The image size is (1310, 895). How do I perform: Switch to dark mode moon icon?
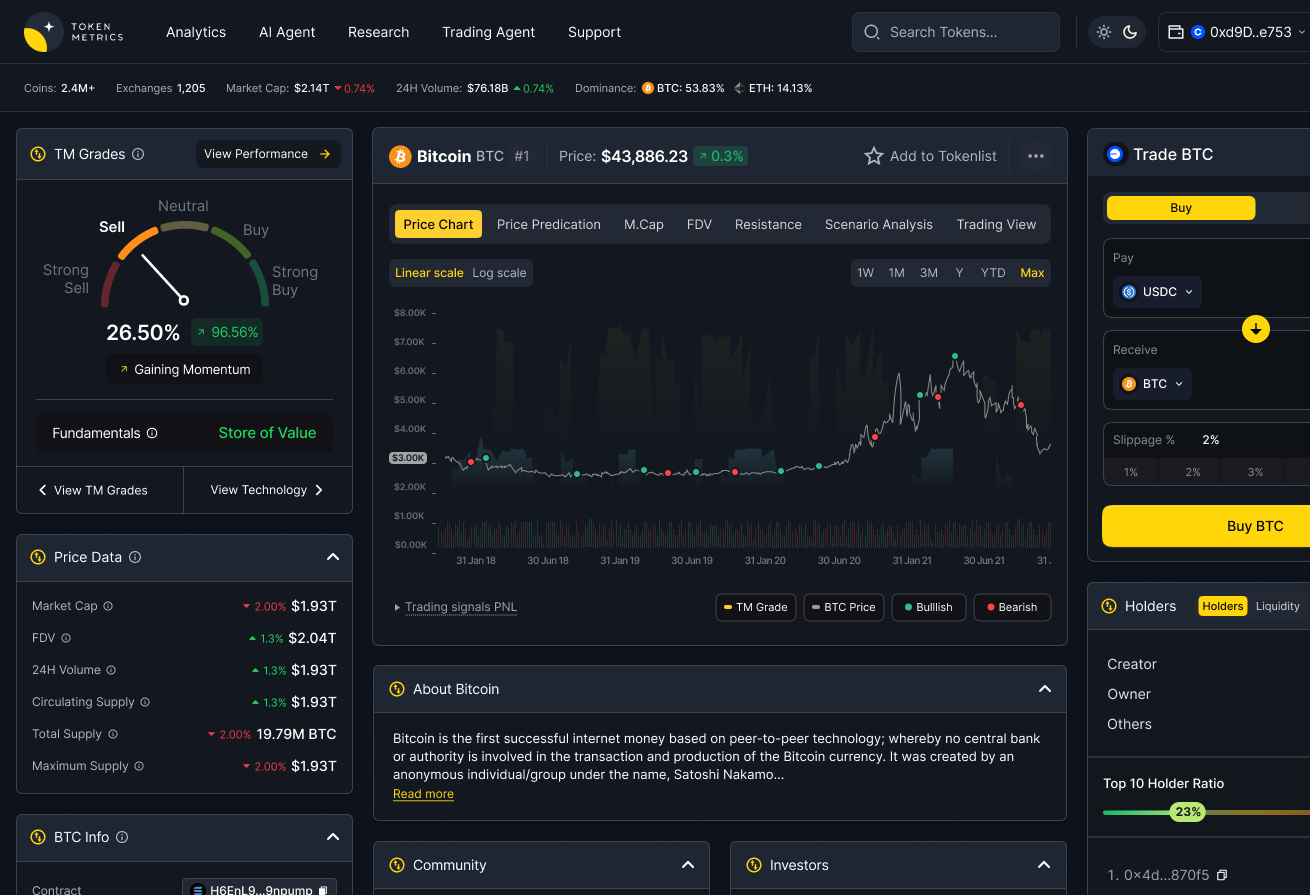pos(1130,32)
